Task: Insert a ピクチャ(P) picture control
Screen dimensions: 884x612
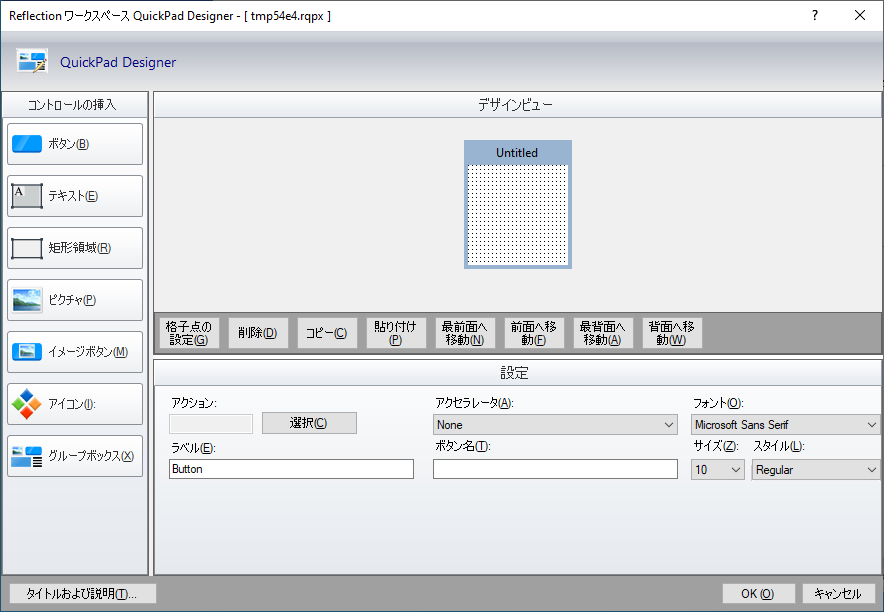Action: tap(75, 300)
